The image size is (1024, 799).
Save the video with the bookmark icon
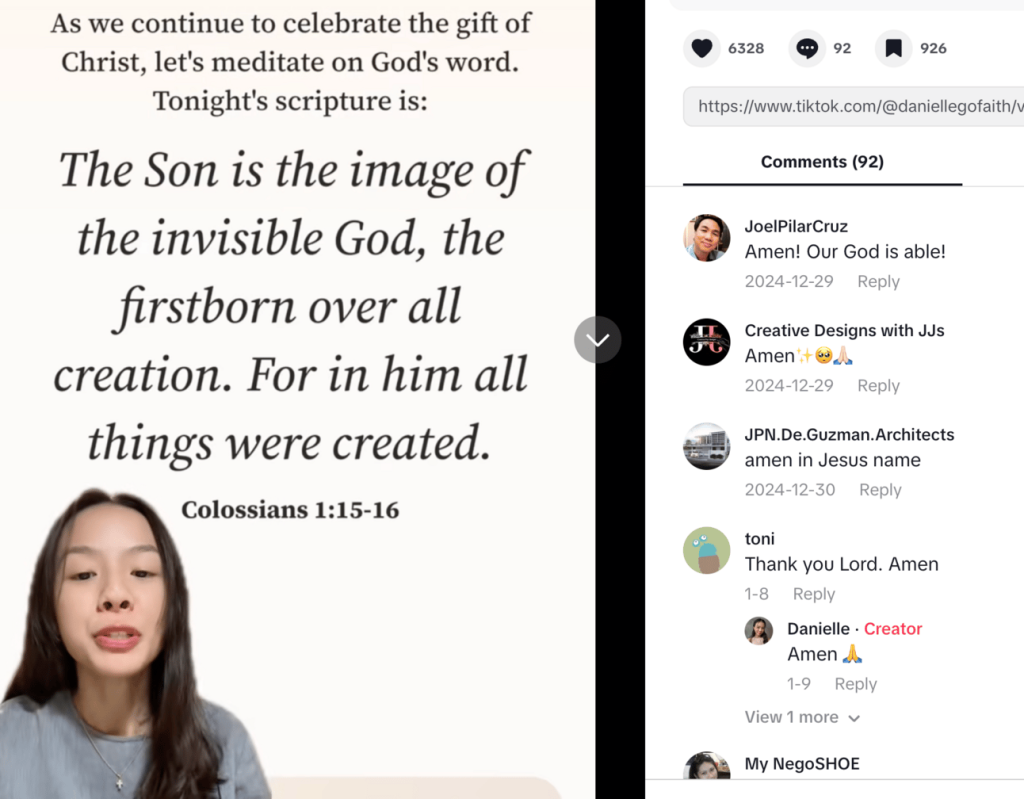coord(893,48)
